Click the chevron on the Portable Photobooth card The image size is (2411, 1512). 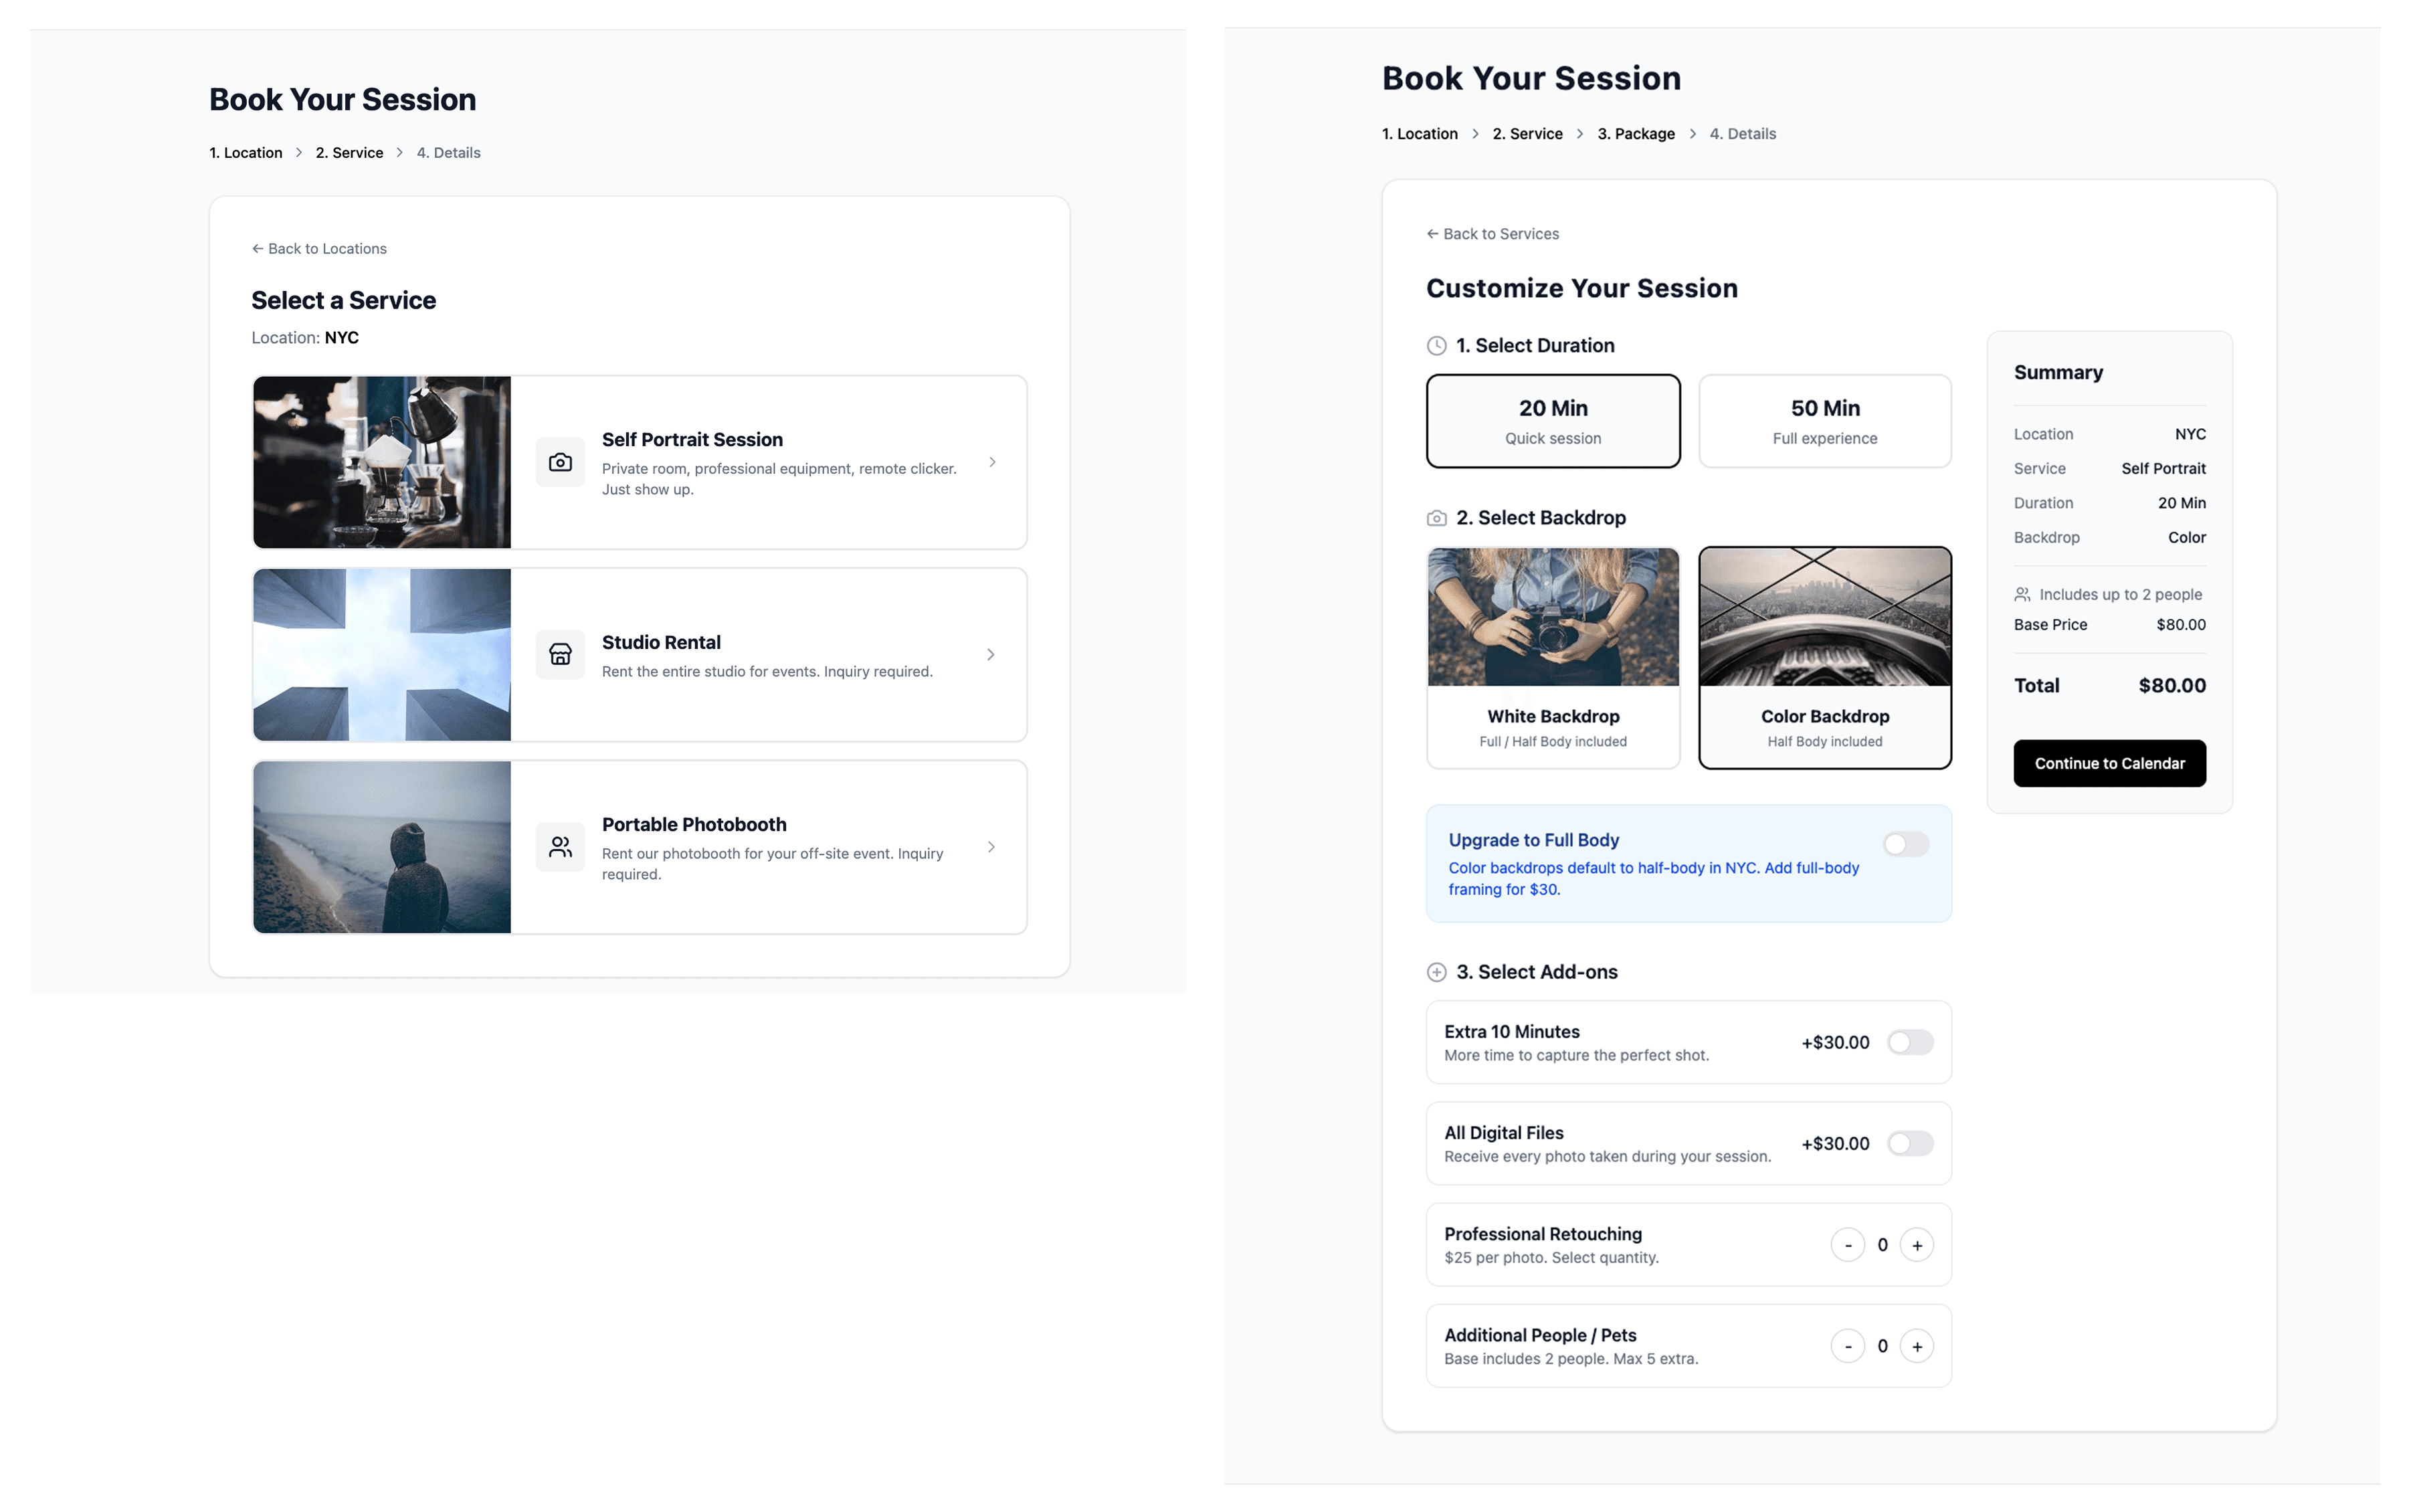coord(991,847)
